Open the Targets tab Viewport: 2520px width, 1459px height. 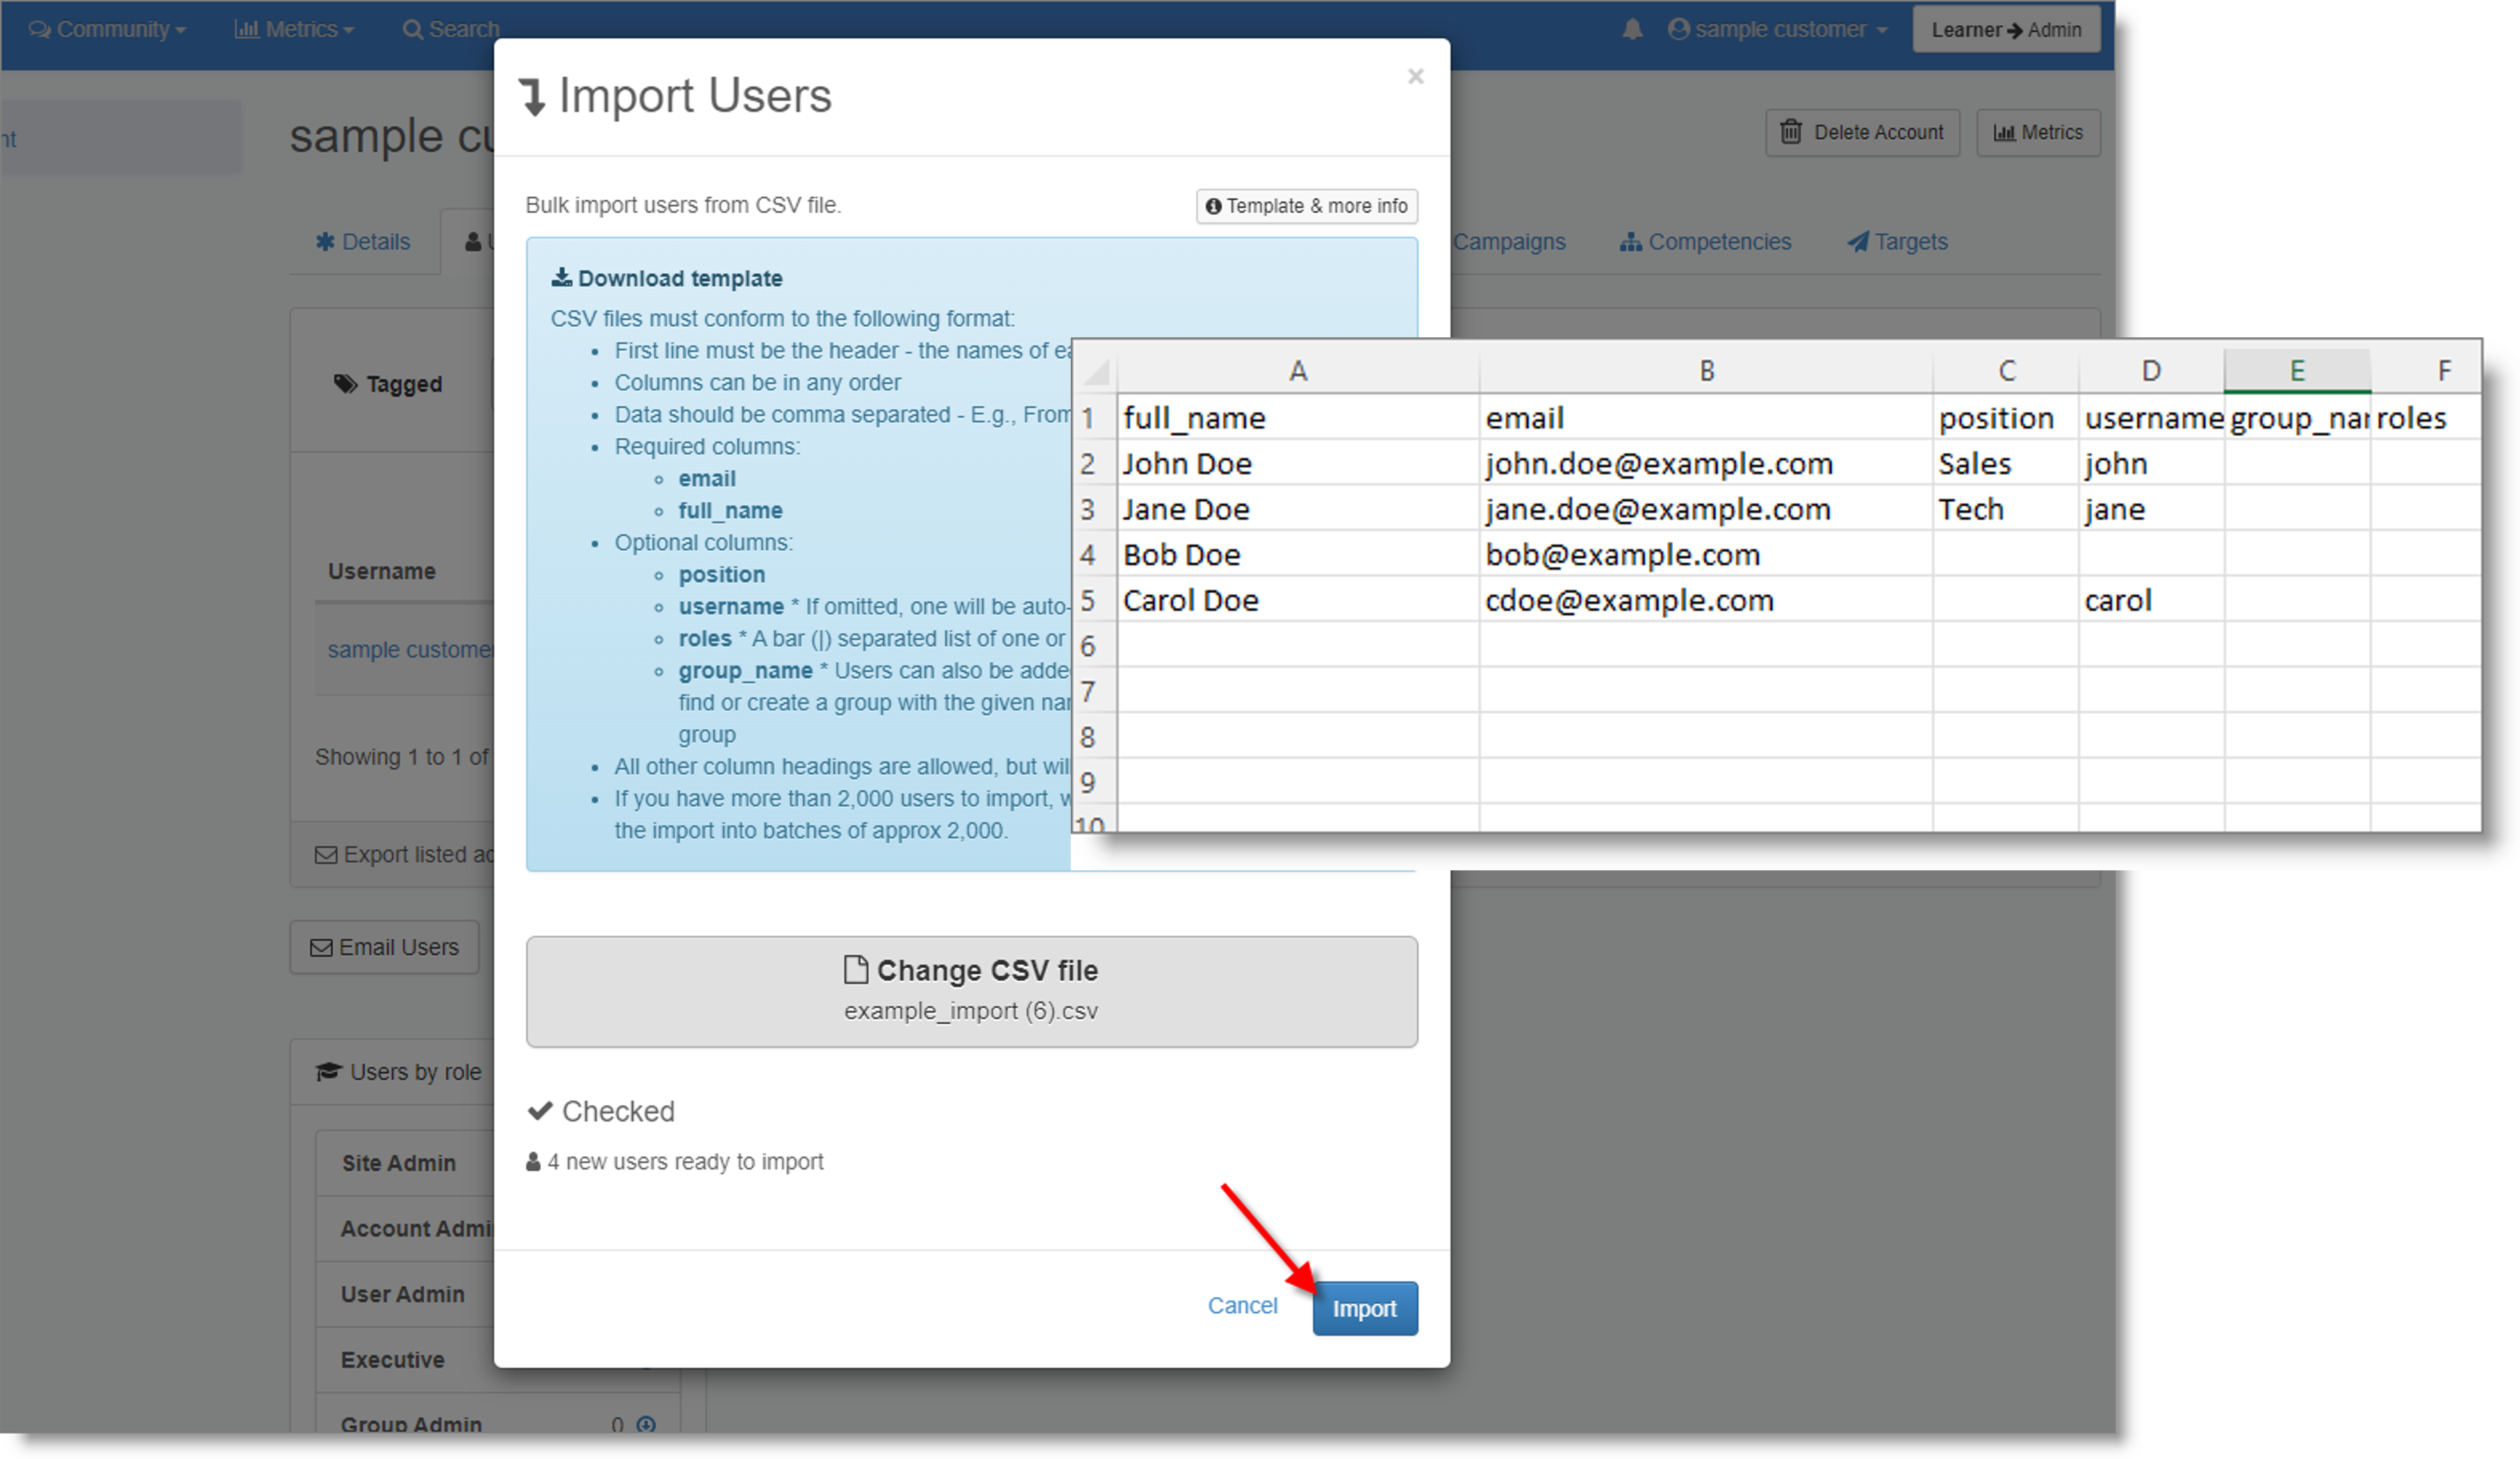[x=1897, y=242]
